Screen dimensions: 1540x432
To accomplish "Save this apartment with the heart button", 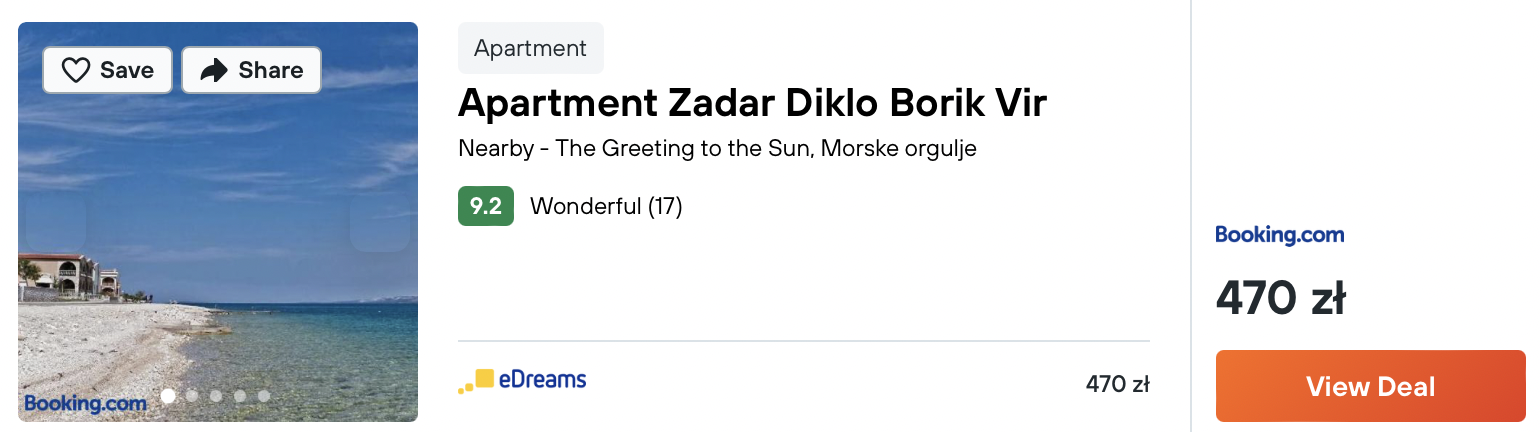I will (108, 70).
